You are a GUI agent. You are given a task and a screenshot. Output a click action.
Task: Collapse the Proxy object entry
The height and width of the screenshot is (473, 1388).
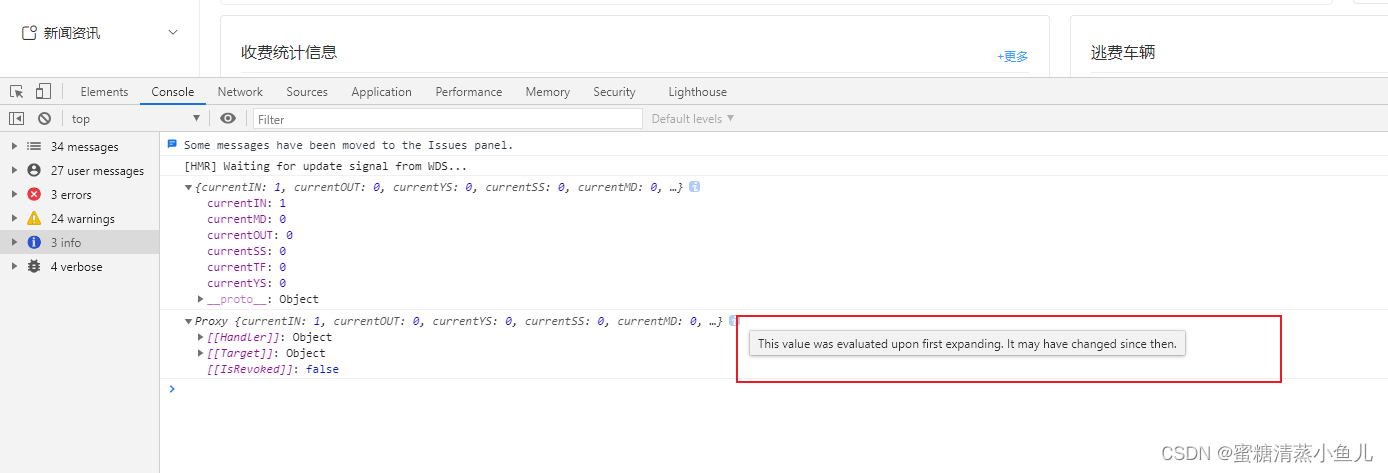point(189,321)
